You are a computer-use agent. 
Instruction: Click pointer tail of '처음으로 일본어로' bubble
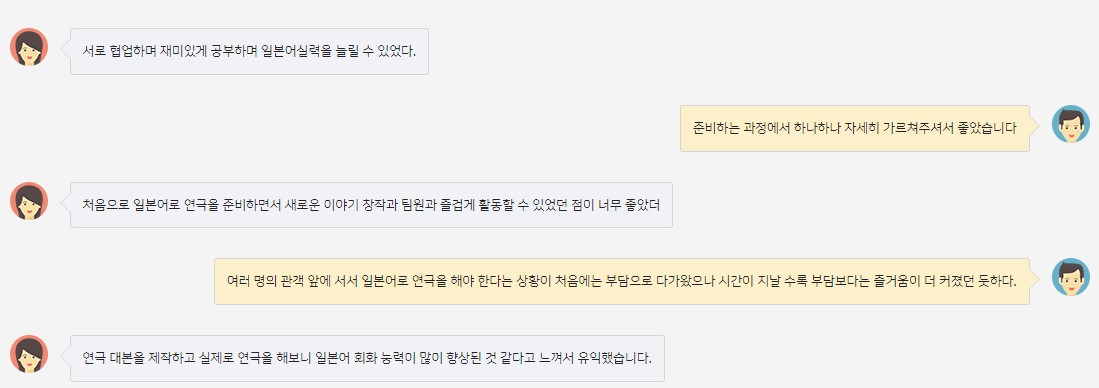pos(66,203)
